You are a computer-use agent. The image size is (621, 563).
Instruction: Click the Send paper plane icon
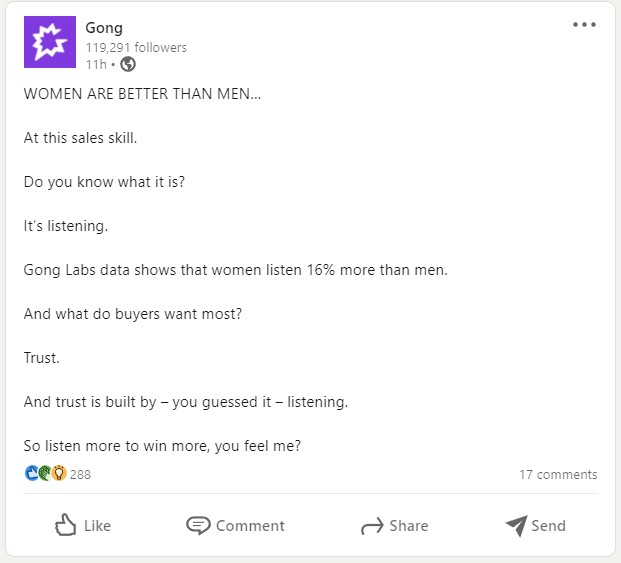click(x=516, y=526)
